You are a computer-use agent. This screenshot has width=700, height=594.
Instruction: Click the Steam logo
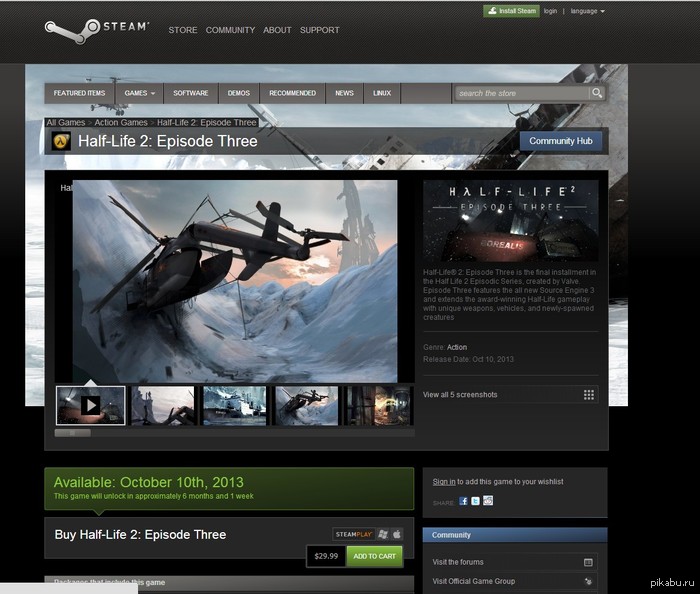click(96, 30)
